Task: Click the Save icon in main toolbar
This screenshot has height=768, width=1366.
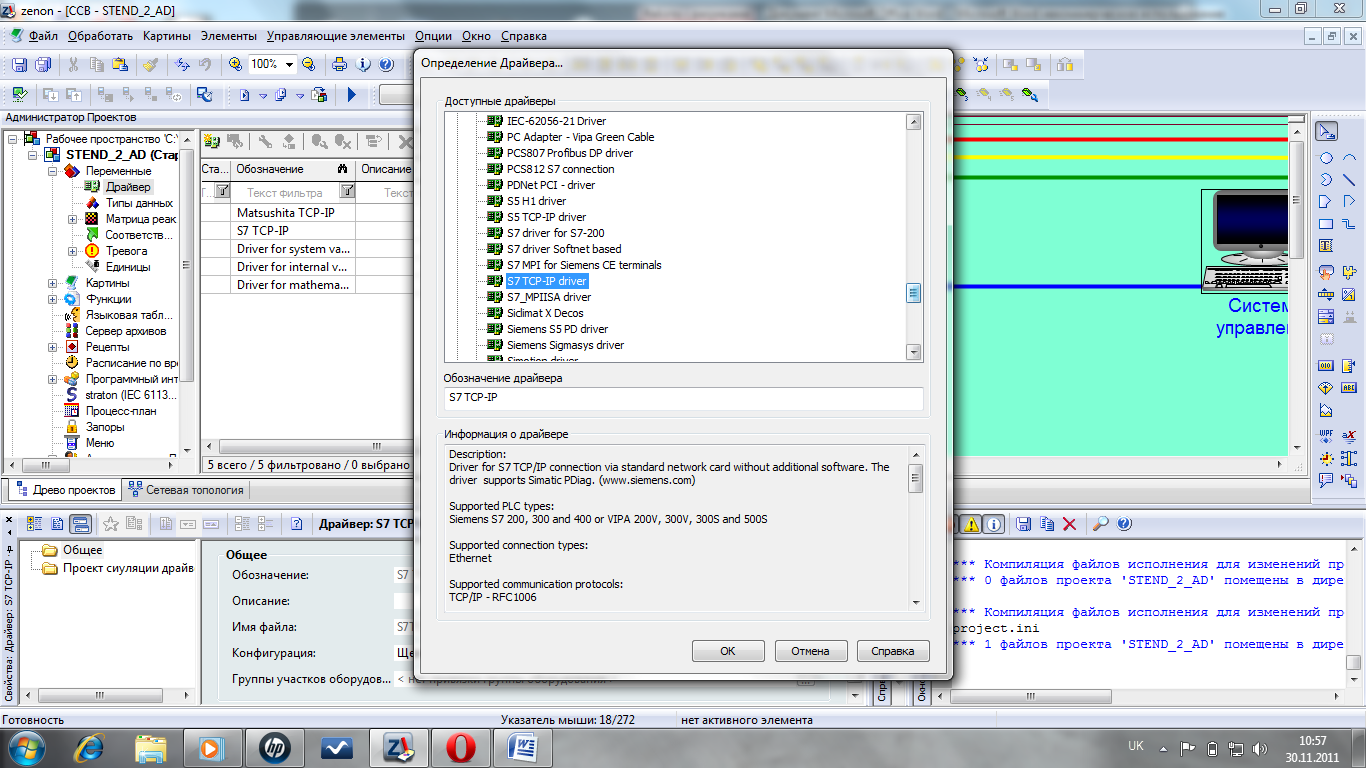Action: 19,65
